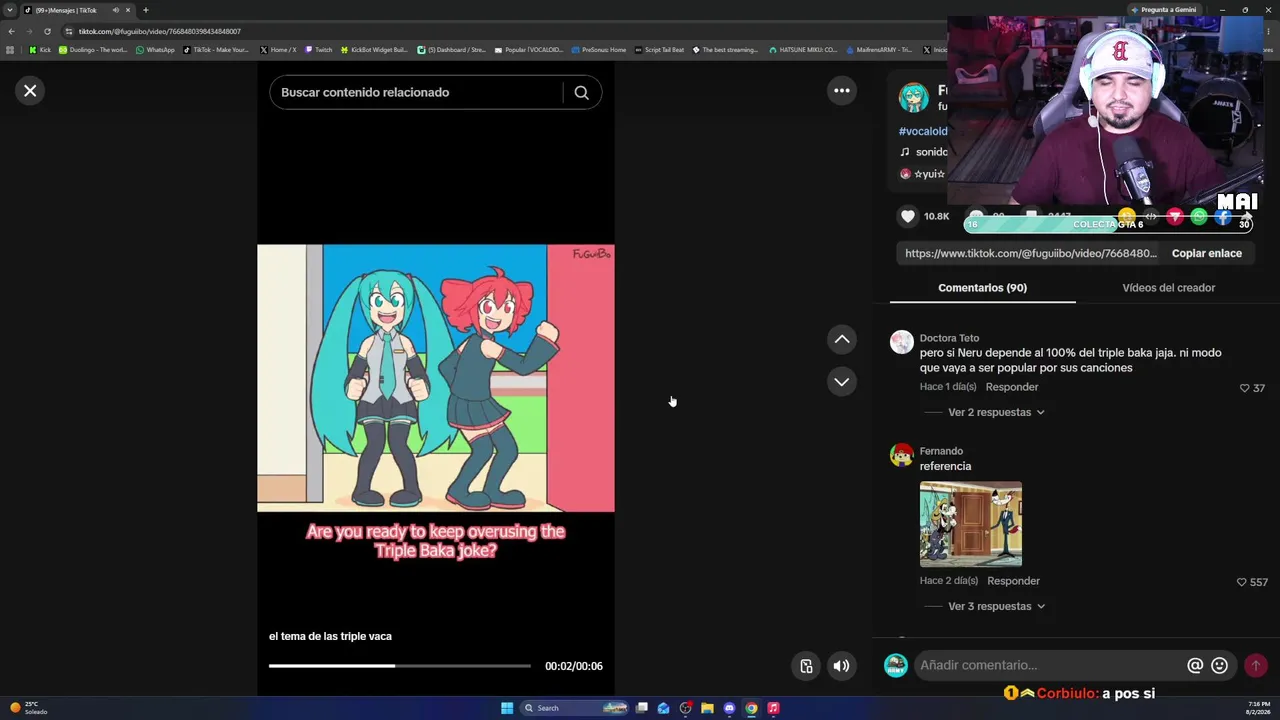Go back in the browser
This screenshot has height=720, width=1280.
(11, 31)
